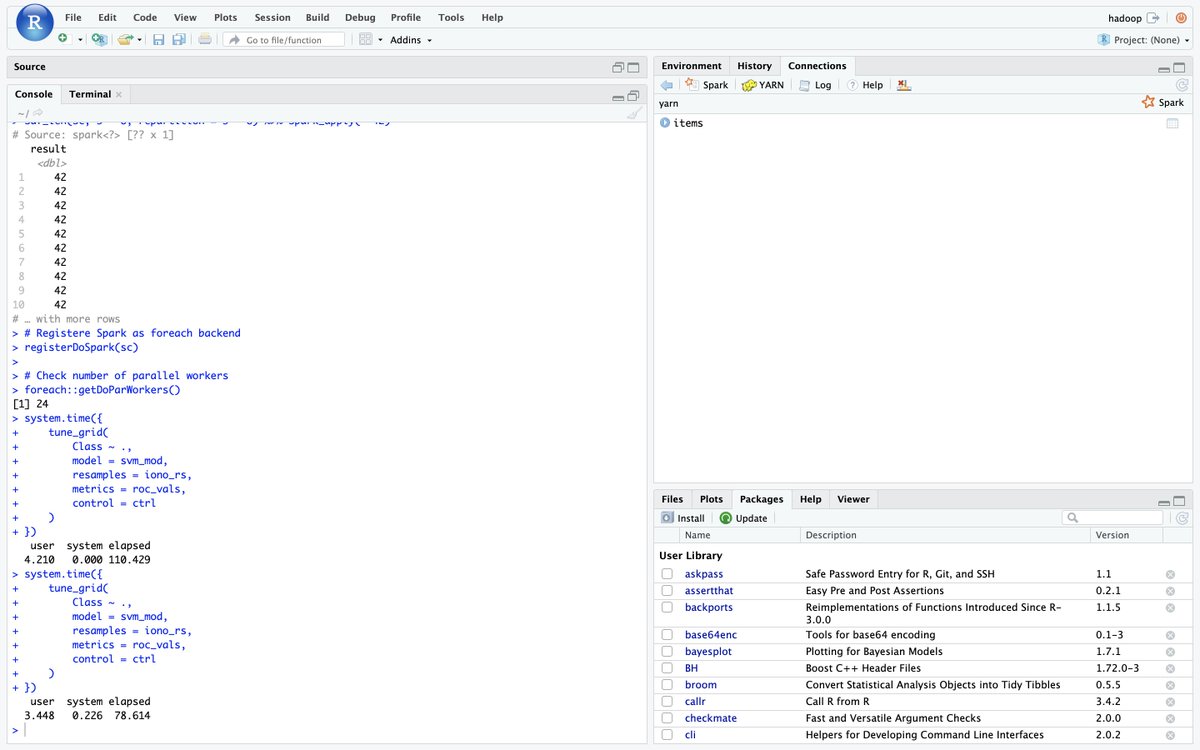Check the backports package checkbox
Viewport: 1200px width, 750px height.
(x=667, y=607)
